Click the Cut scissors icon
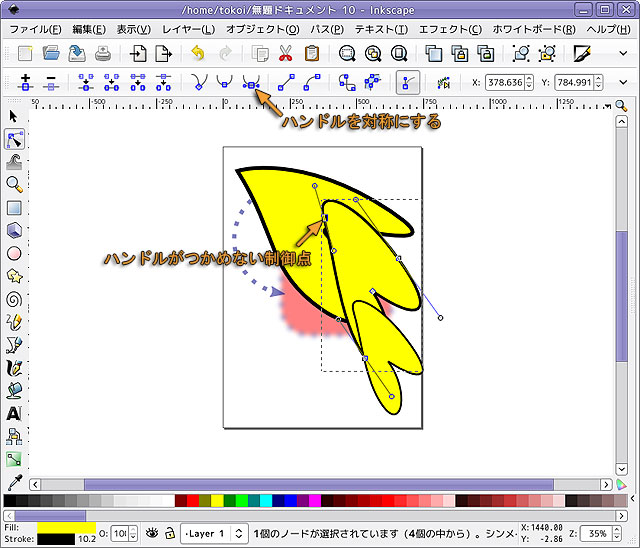Viewport: 640px width, 548px height. [x=286, y=53]
